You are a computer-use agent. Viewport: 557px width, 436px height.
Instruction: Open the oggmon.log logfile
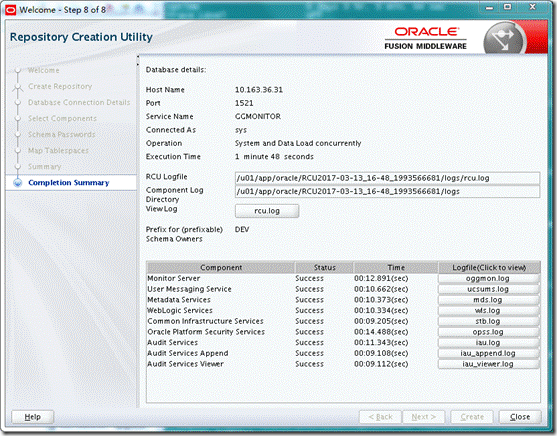tap(489, 279)
